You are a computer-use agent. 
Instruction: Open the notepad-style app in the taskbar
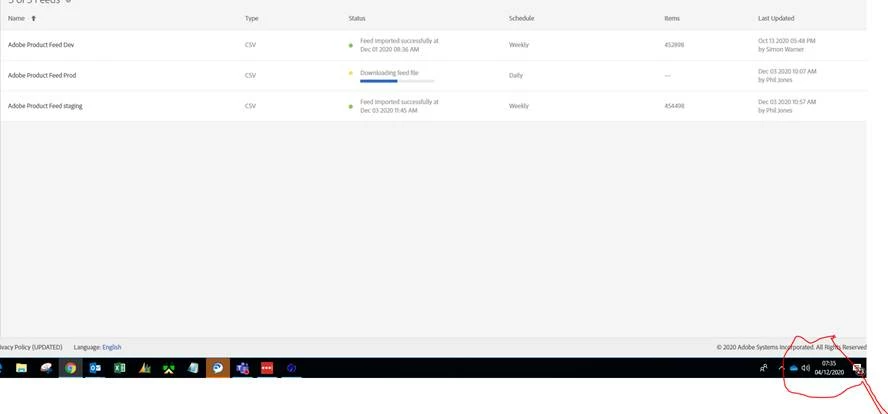click(193, 368)
